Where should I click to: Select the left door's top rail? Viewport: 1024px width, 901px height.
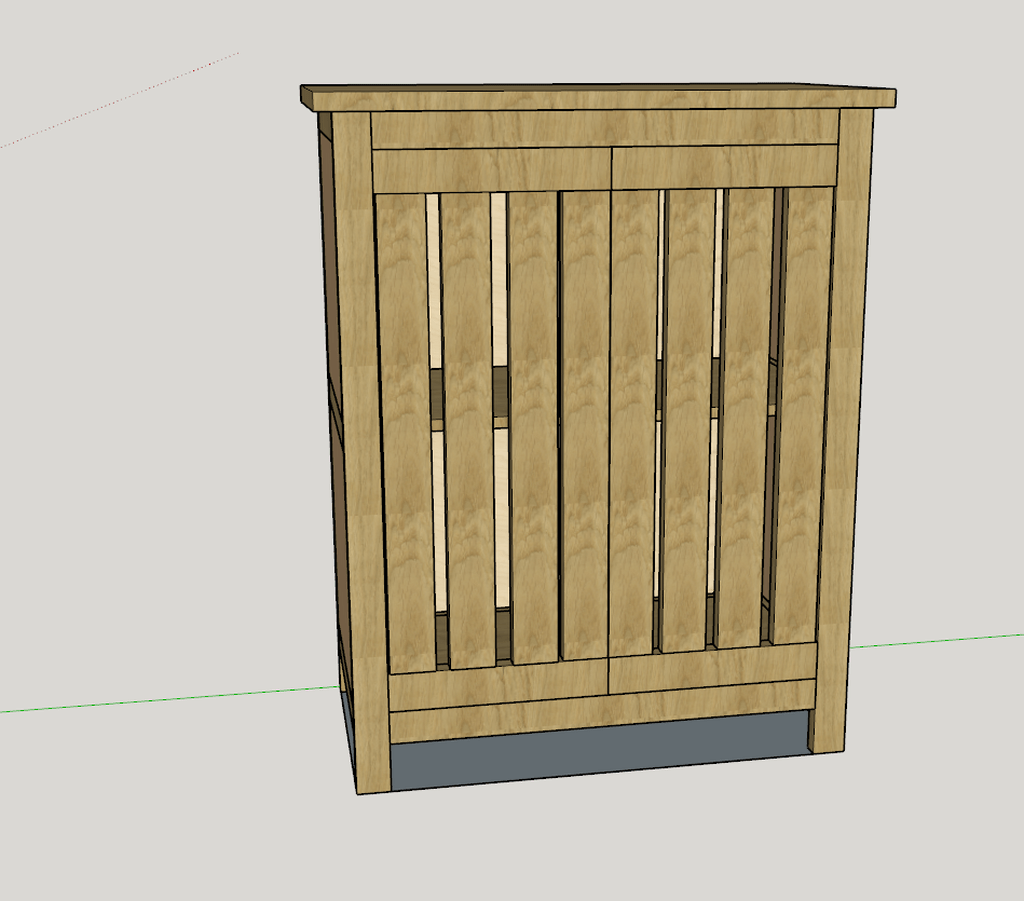coord(490,170)
